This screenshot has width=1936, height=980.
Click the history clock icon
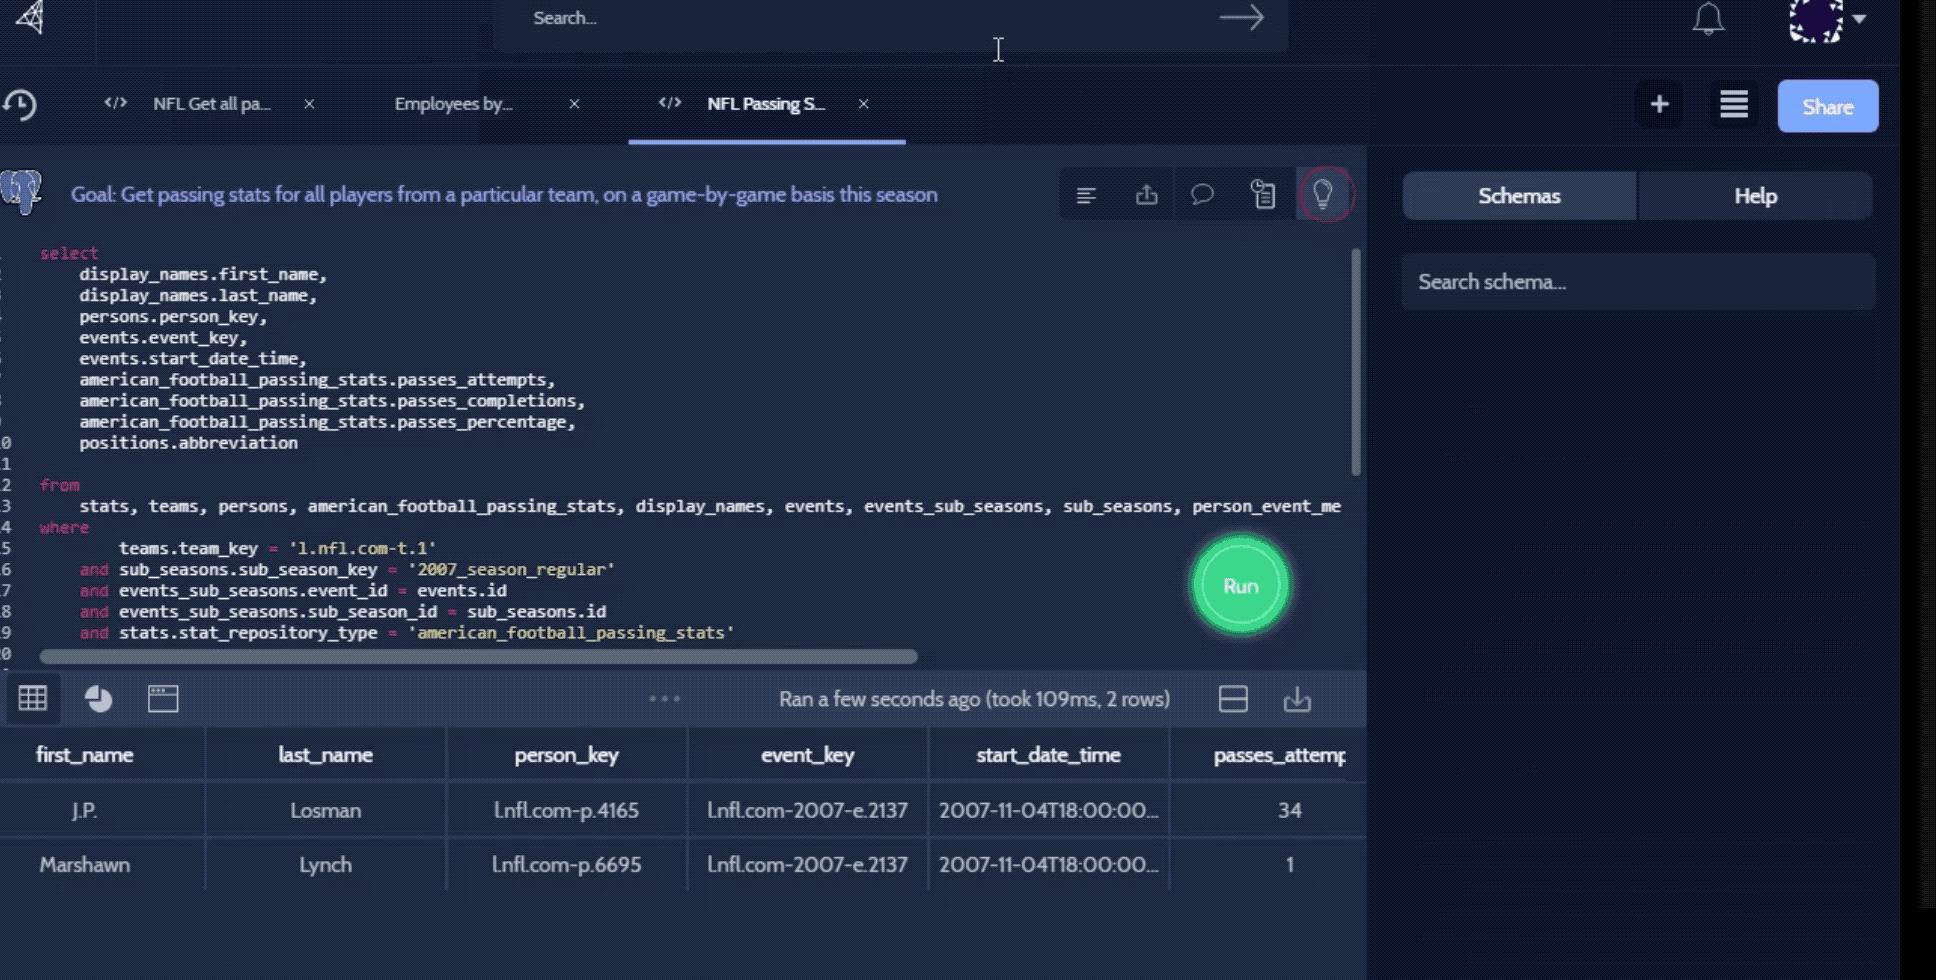click(20, 105)
